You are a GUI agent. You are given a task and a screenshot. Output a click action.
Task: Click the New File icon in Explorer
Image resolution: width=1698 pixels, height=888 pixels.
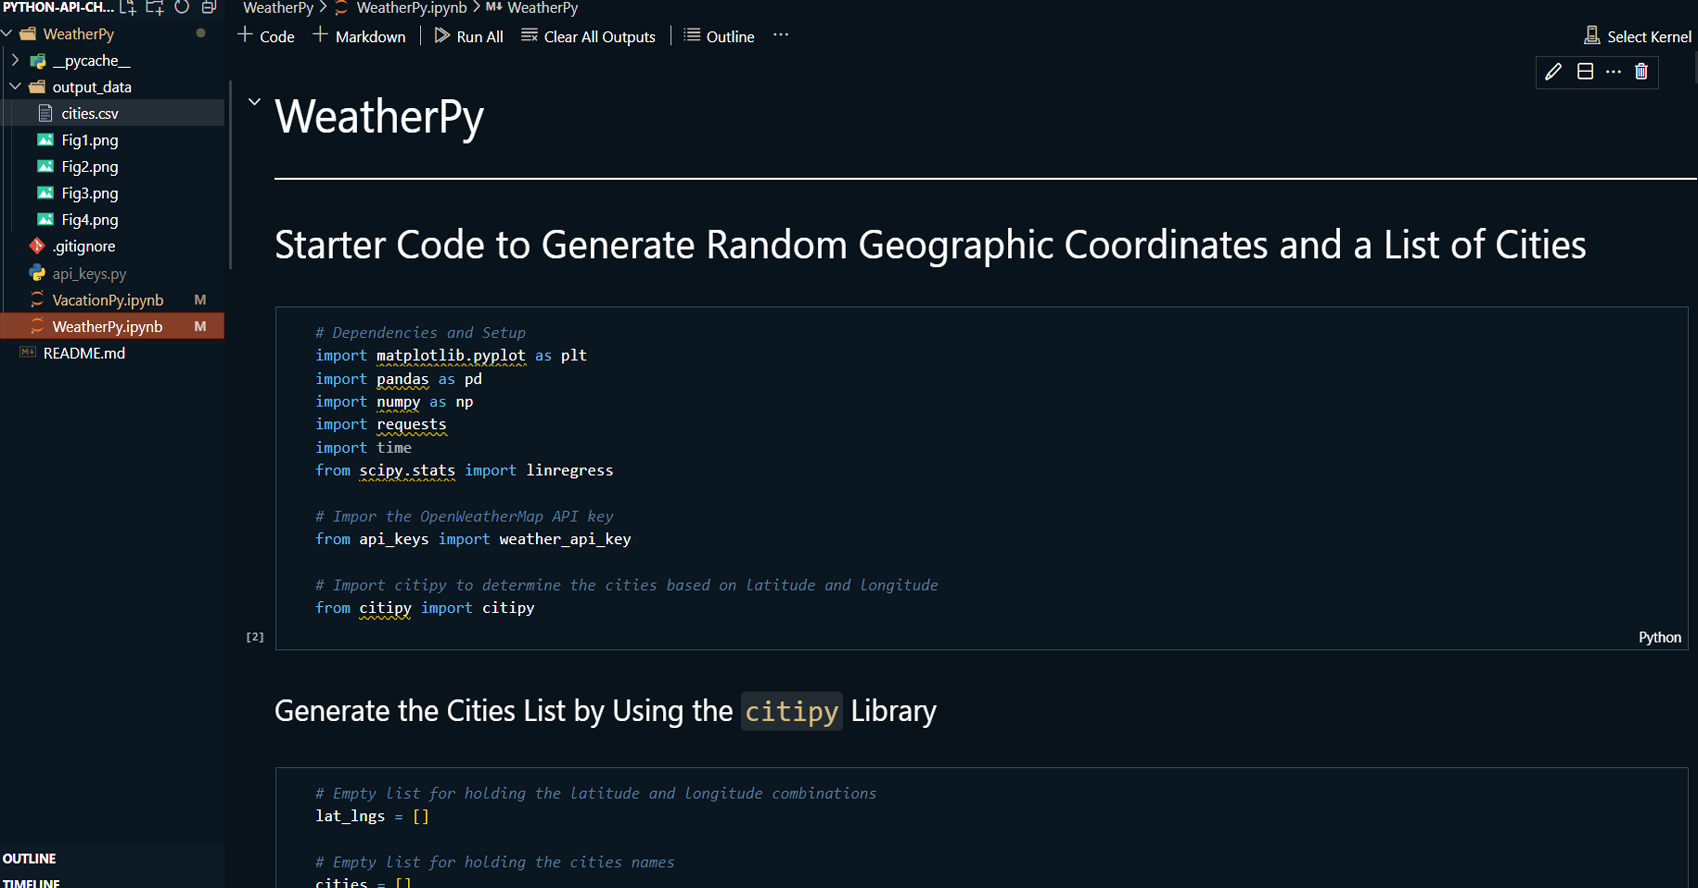(128, 7)
